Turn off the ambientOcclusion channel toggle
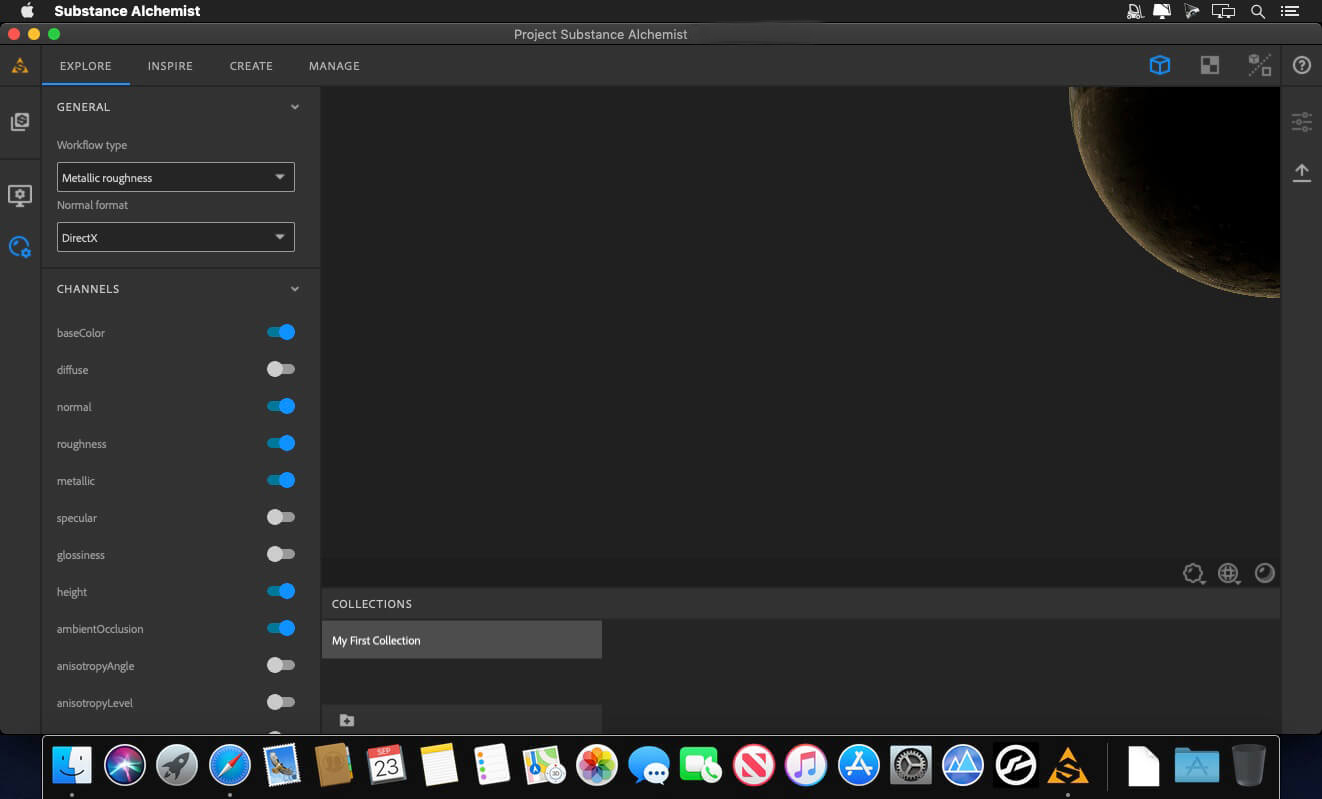 [281, 628]
